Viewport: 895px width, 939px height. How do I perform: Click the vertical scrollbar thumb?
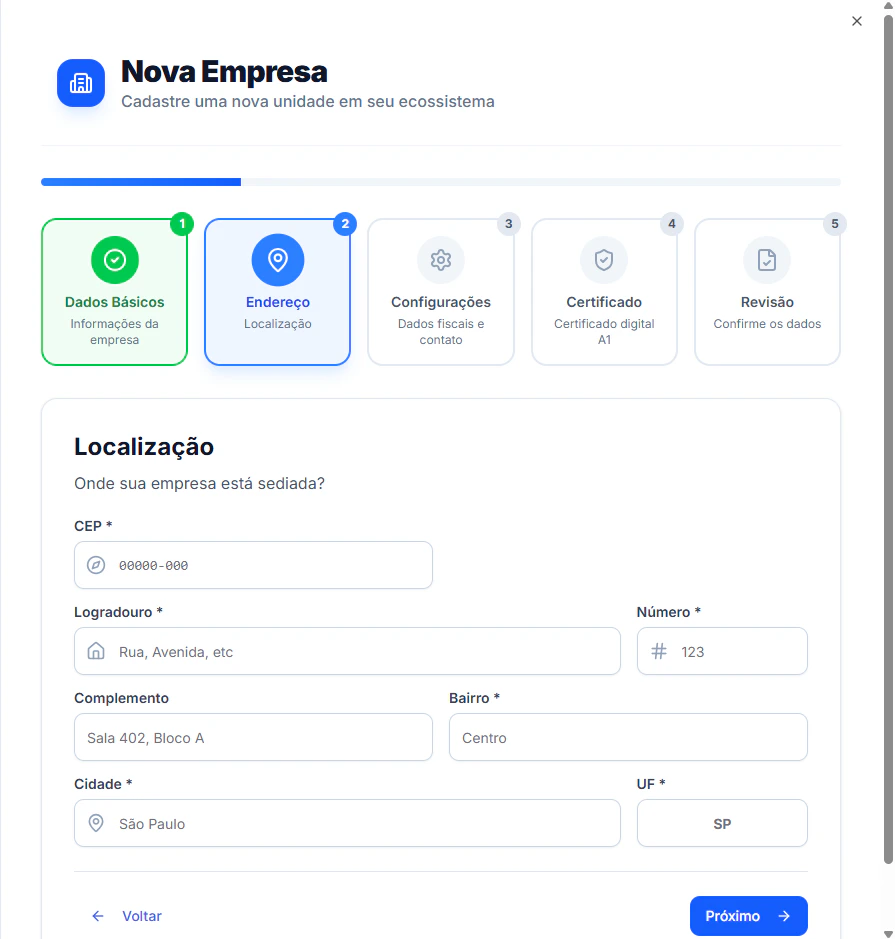[888, 440]
